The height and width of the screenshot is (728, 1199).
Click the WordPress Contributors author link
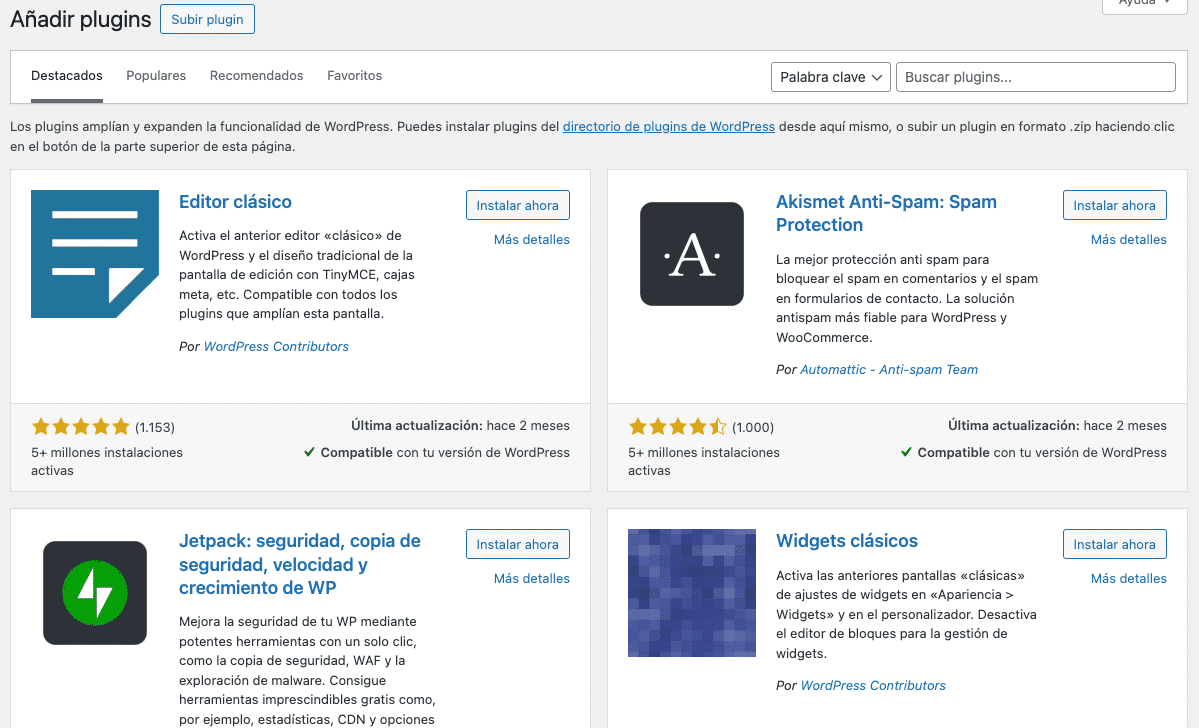[x=276, y=346]
